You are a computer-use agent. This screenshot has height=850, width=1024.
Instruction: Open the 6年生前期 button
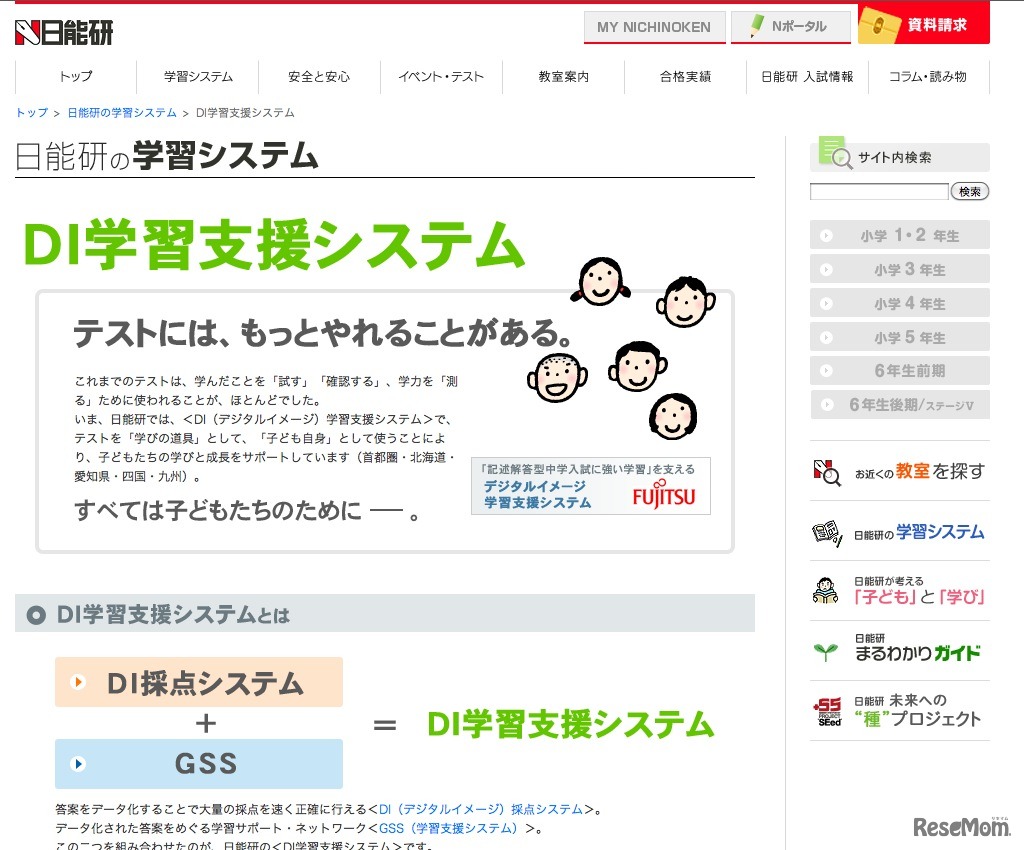900,371
